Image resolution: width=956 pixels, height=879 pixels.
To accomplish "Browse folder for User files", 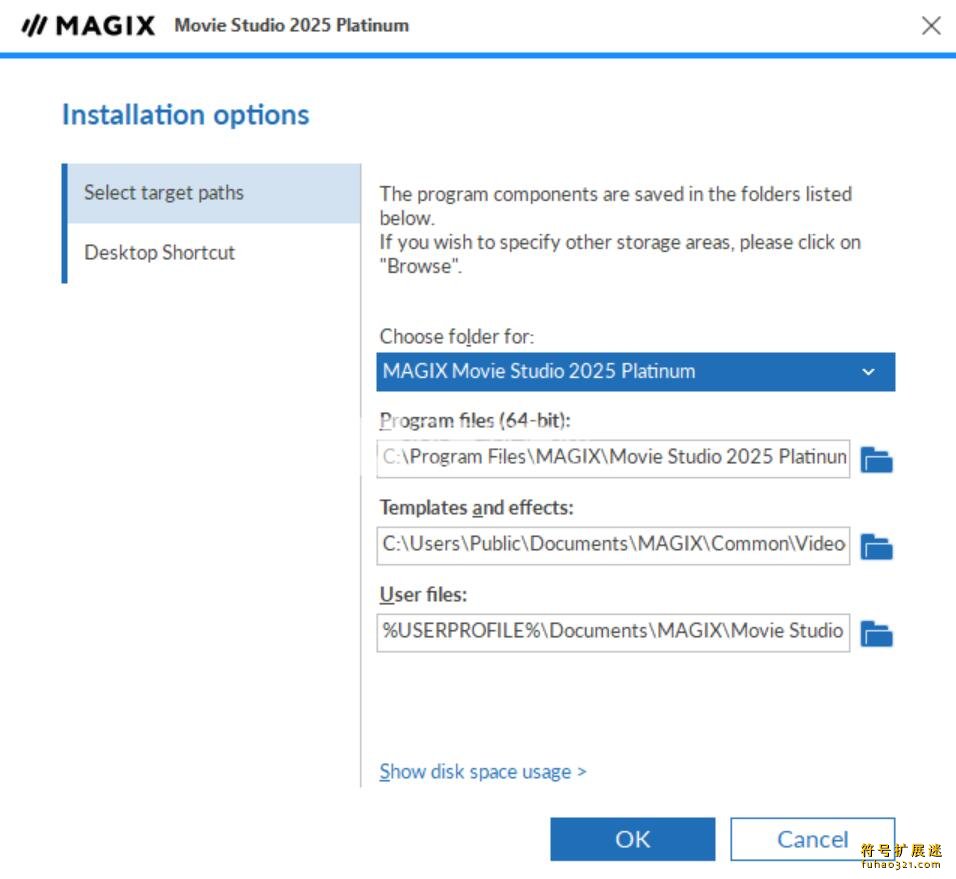I will coord(876,634).
